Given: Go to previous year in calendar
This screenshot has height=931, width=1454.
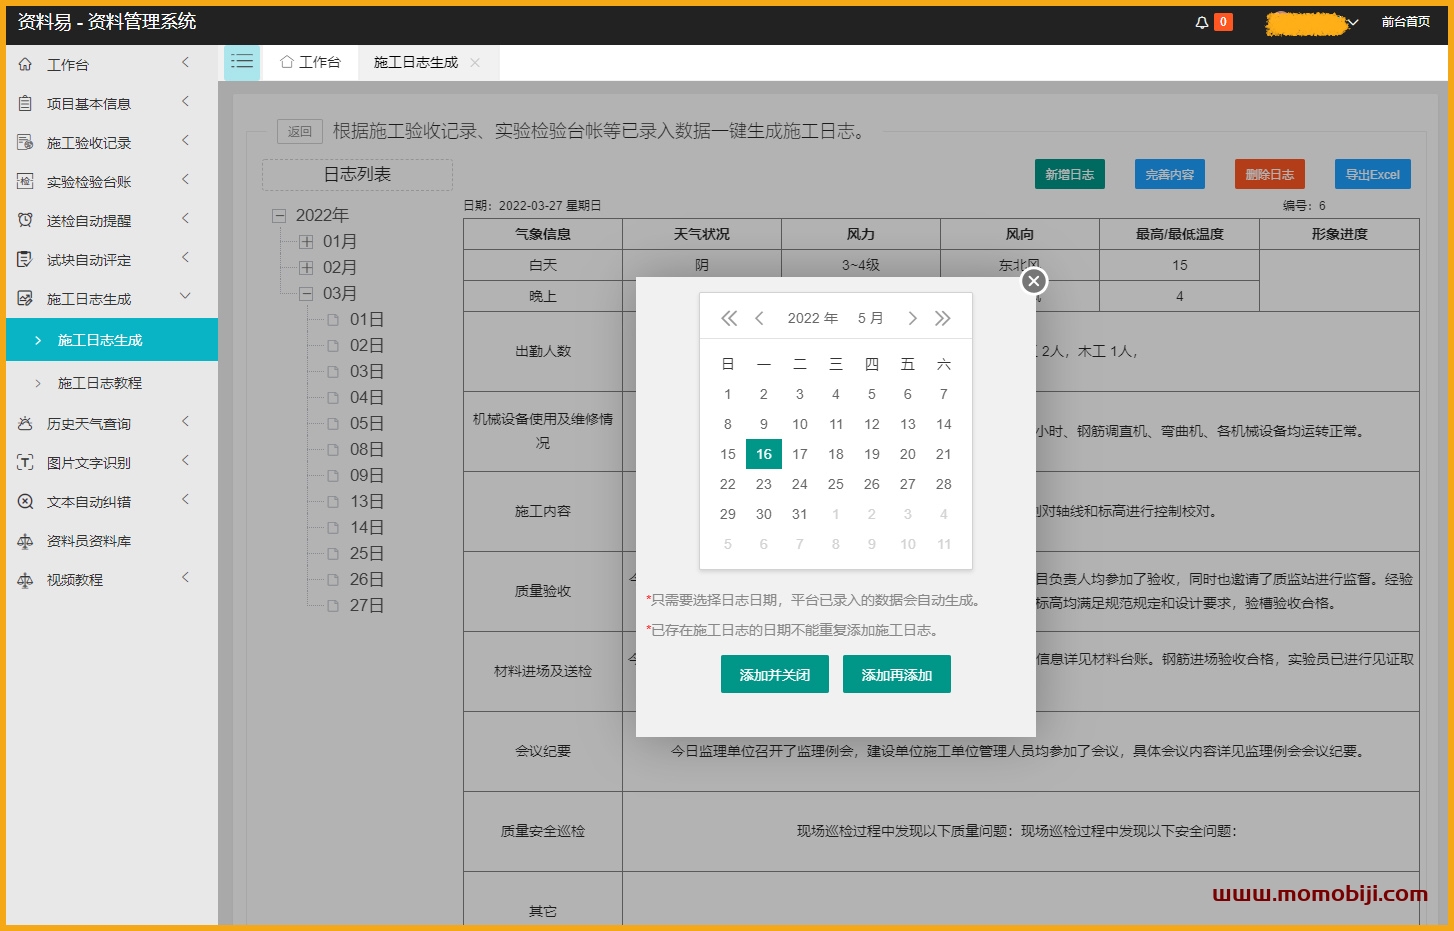Looking at the screenshot, I should tap(729, 318).
